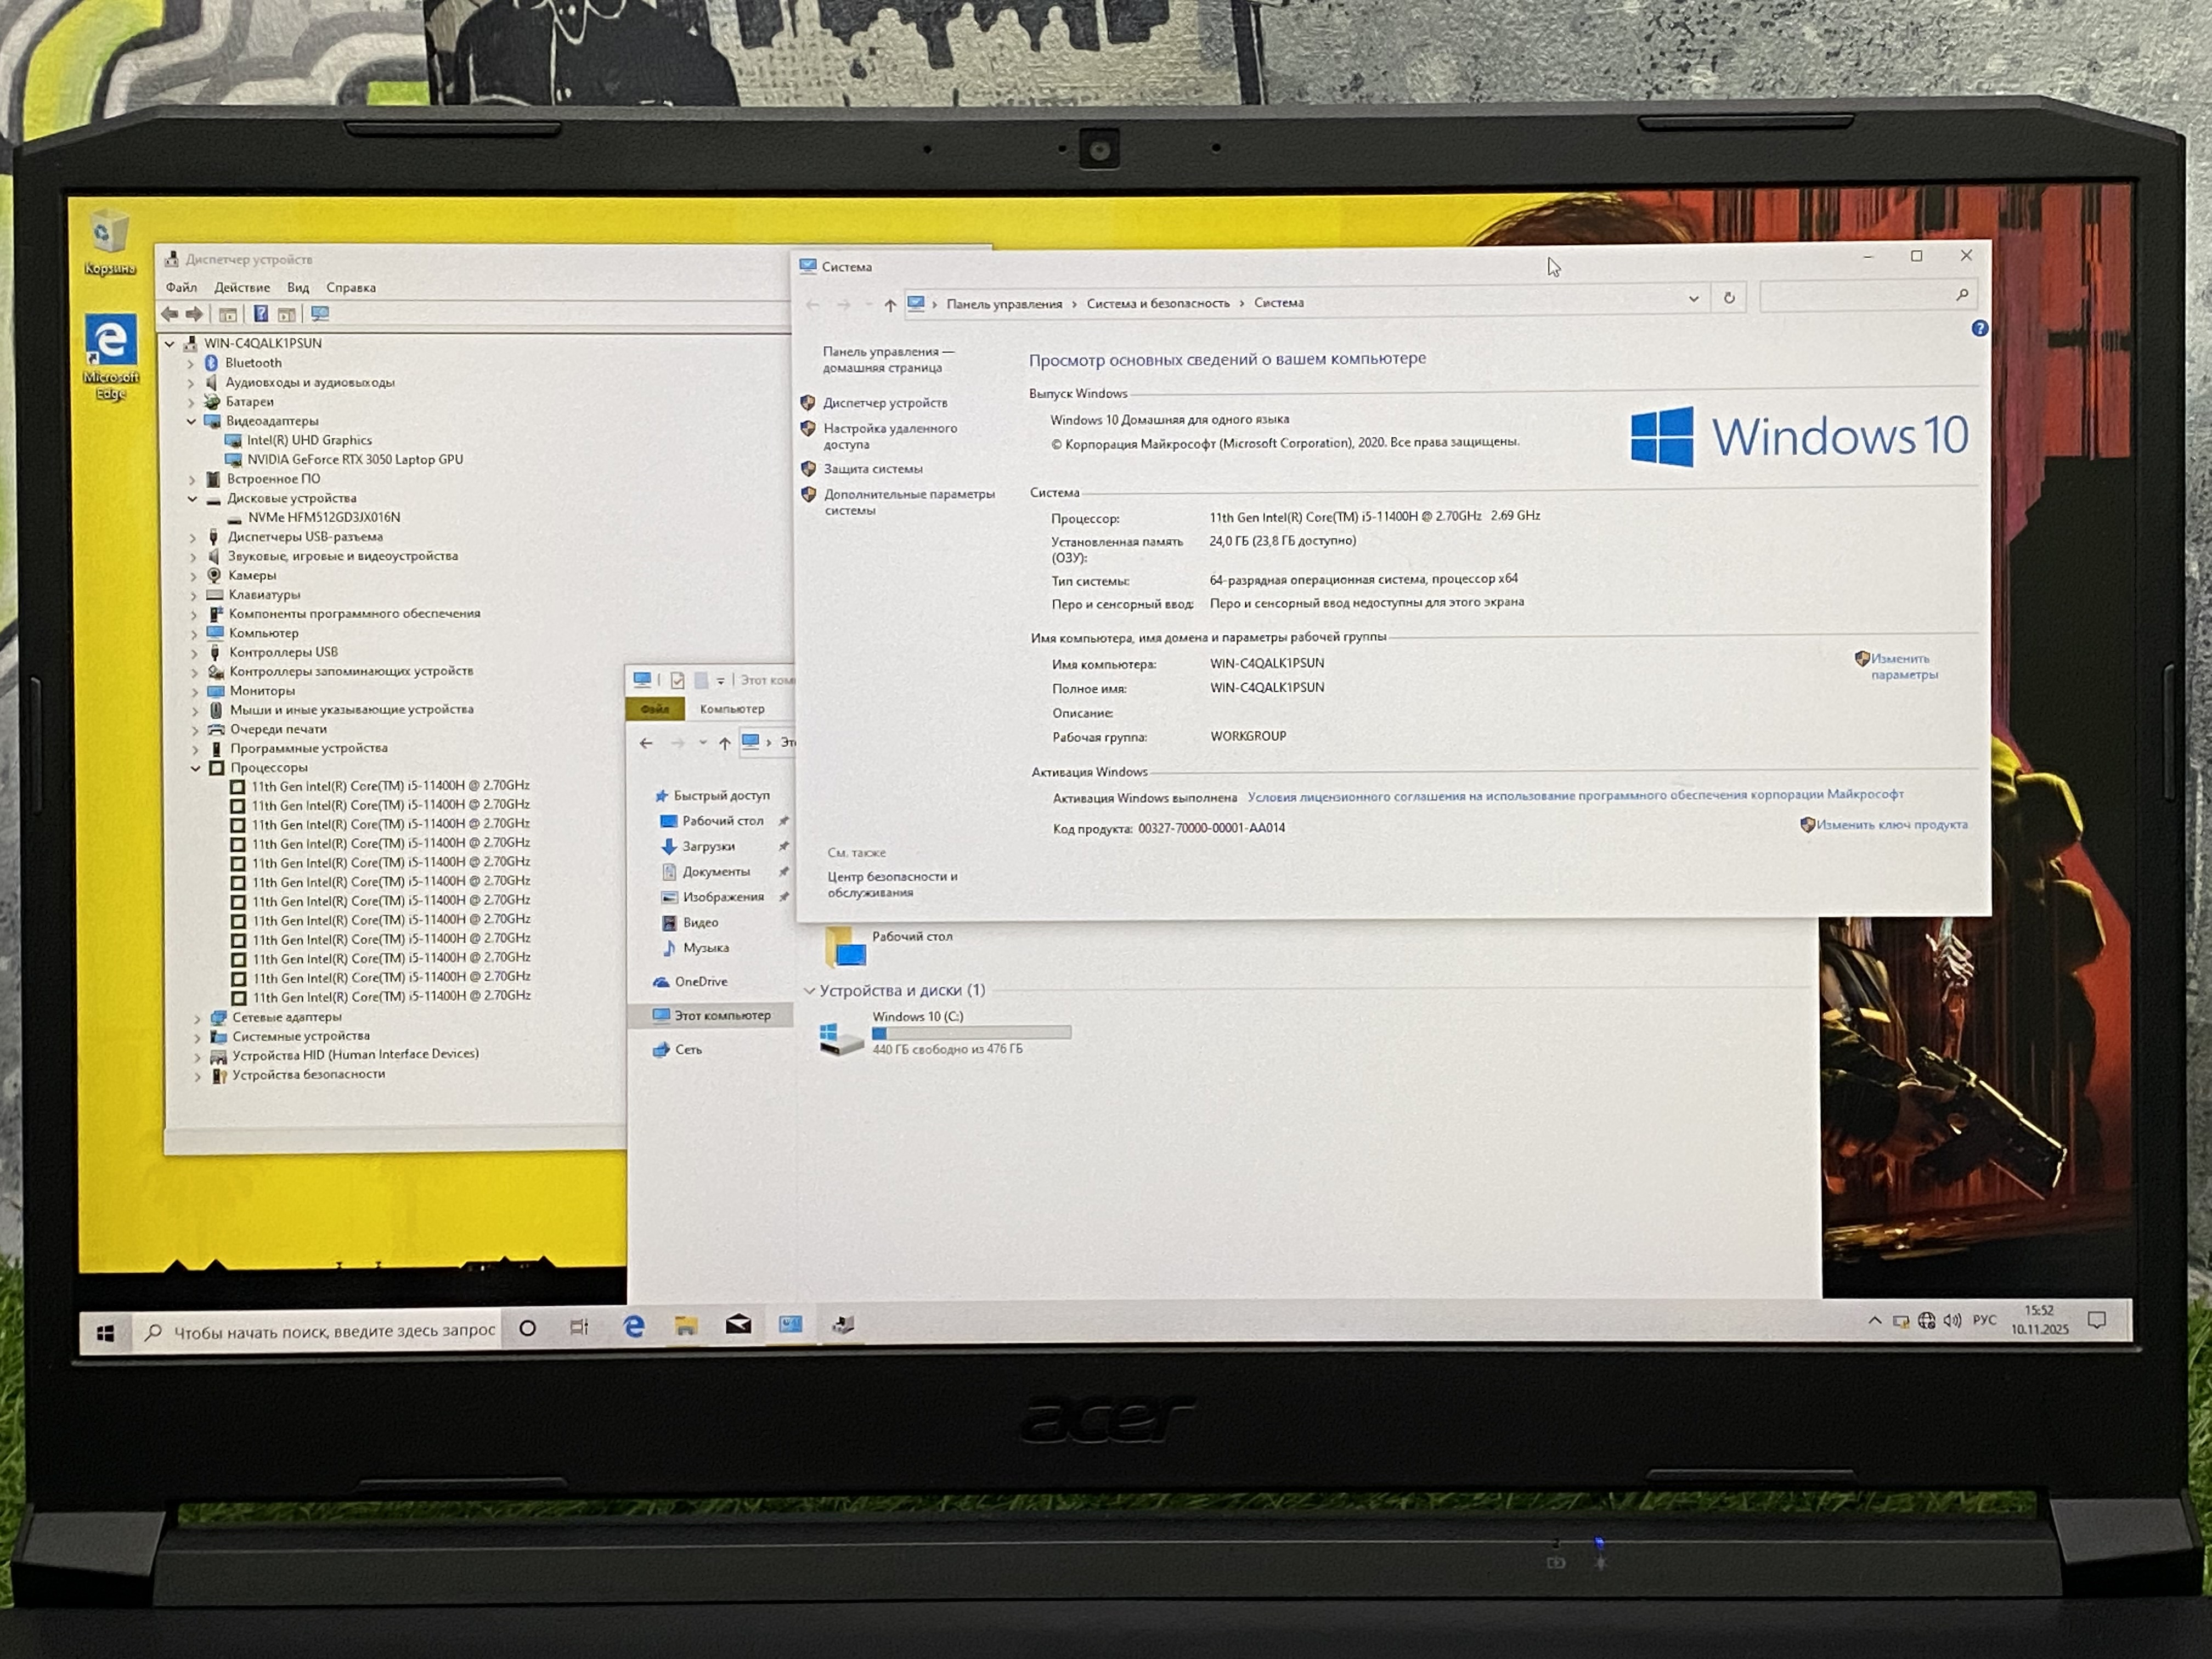Click the volume icon in system tray
The width and height of the screenshot is (2212, 1659).
pyautogui.click(x=1951, y=1321)
